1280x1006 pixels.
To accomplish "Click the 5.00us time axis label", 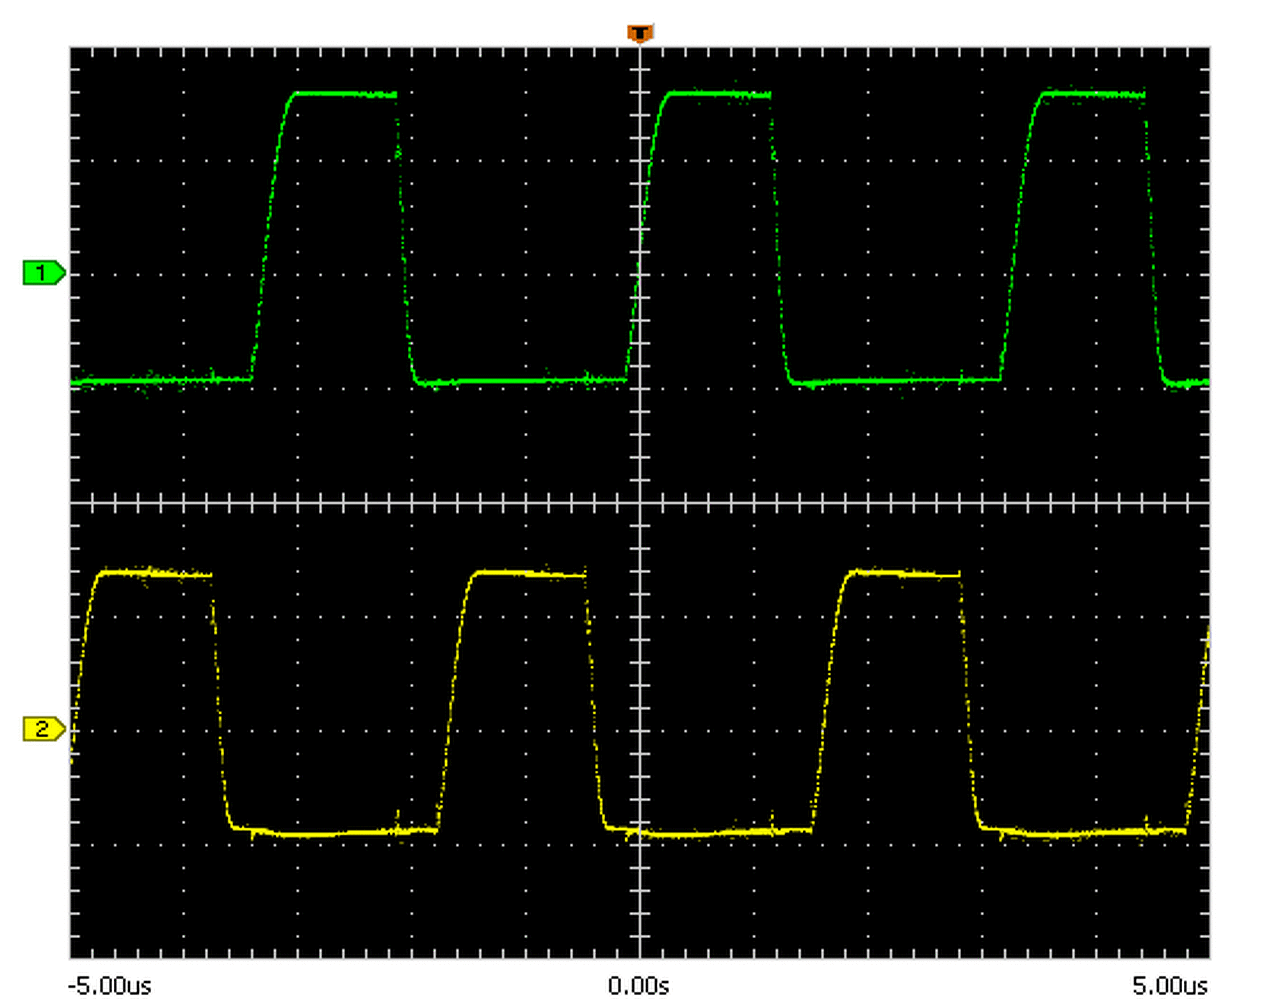I will pos(1170,986).
